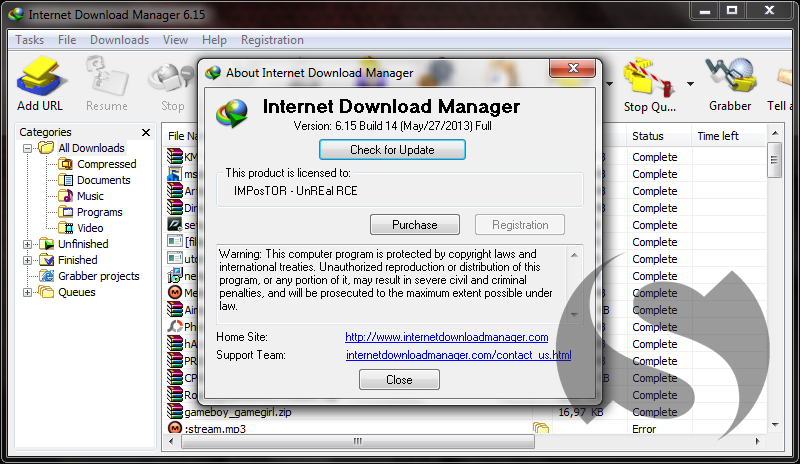
Task: Select the Grabber projects icon
Action: [46, 276]
